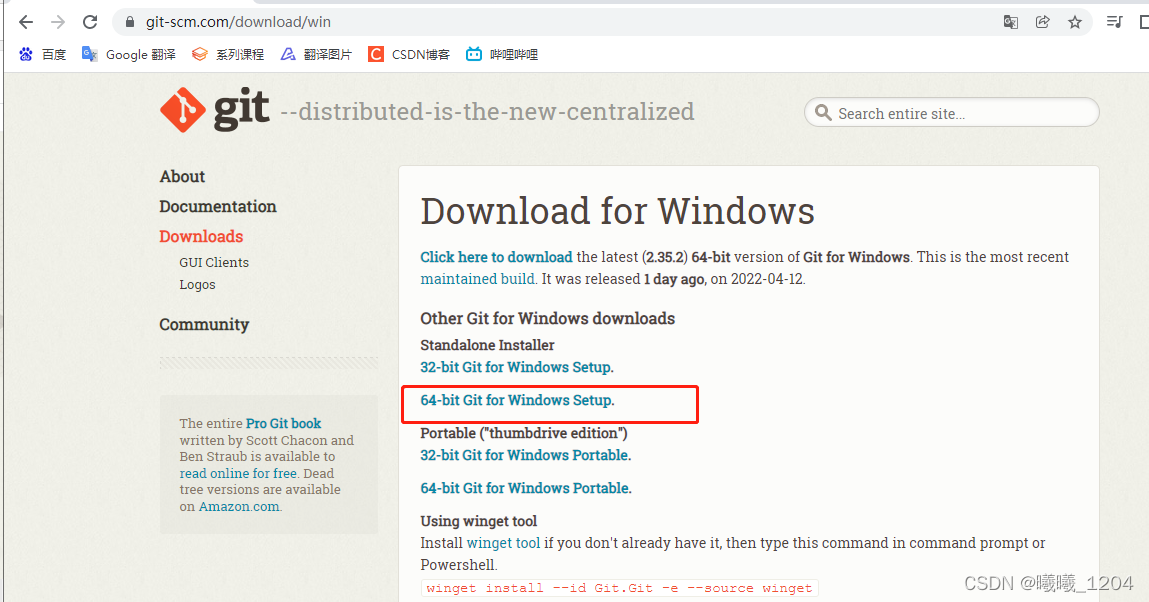1149x602 pixels.
Task: Open the 'maintained build' link
Action: click(478, 279)
